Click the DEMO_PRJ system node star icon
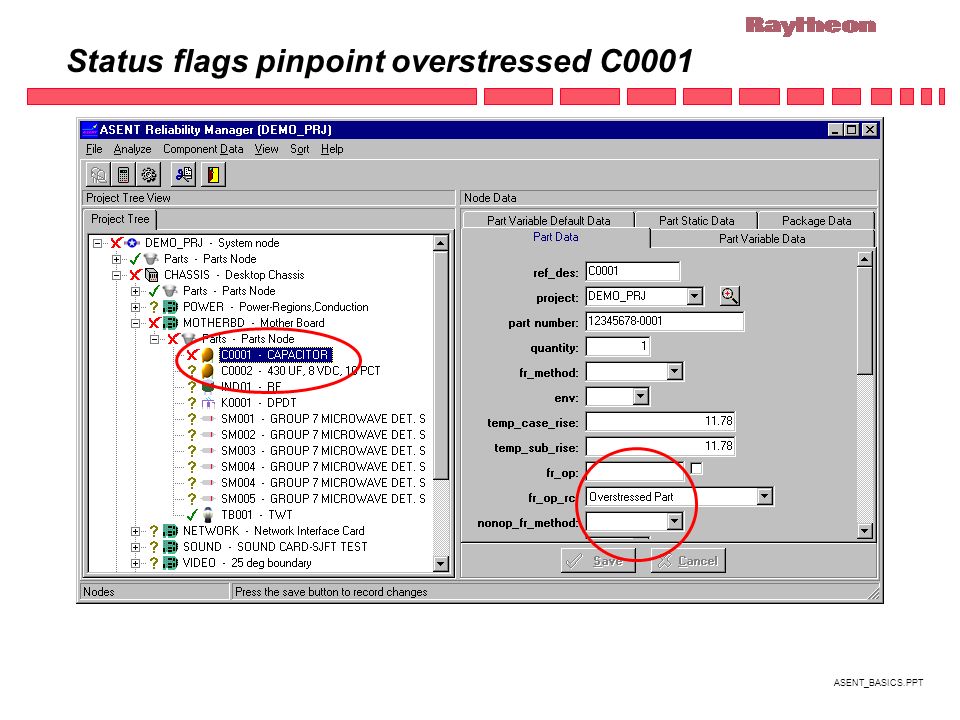The height and width of the screenshot is (720, 960). pos(133,243)
